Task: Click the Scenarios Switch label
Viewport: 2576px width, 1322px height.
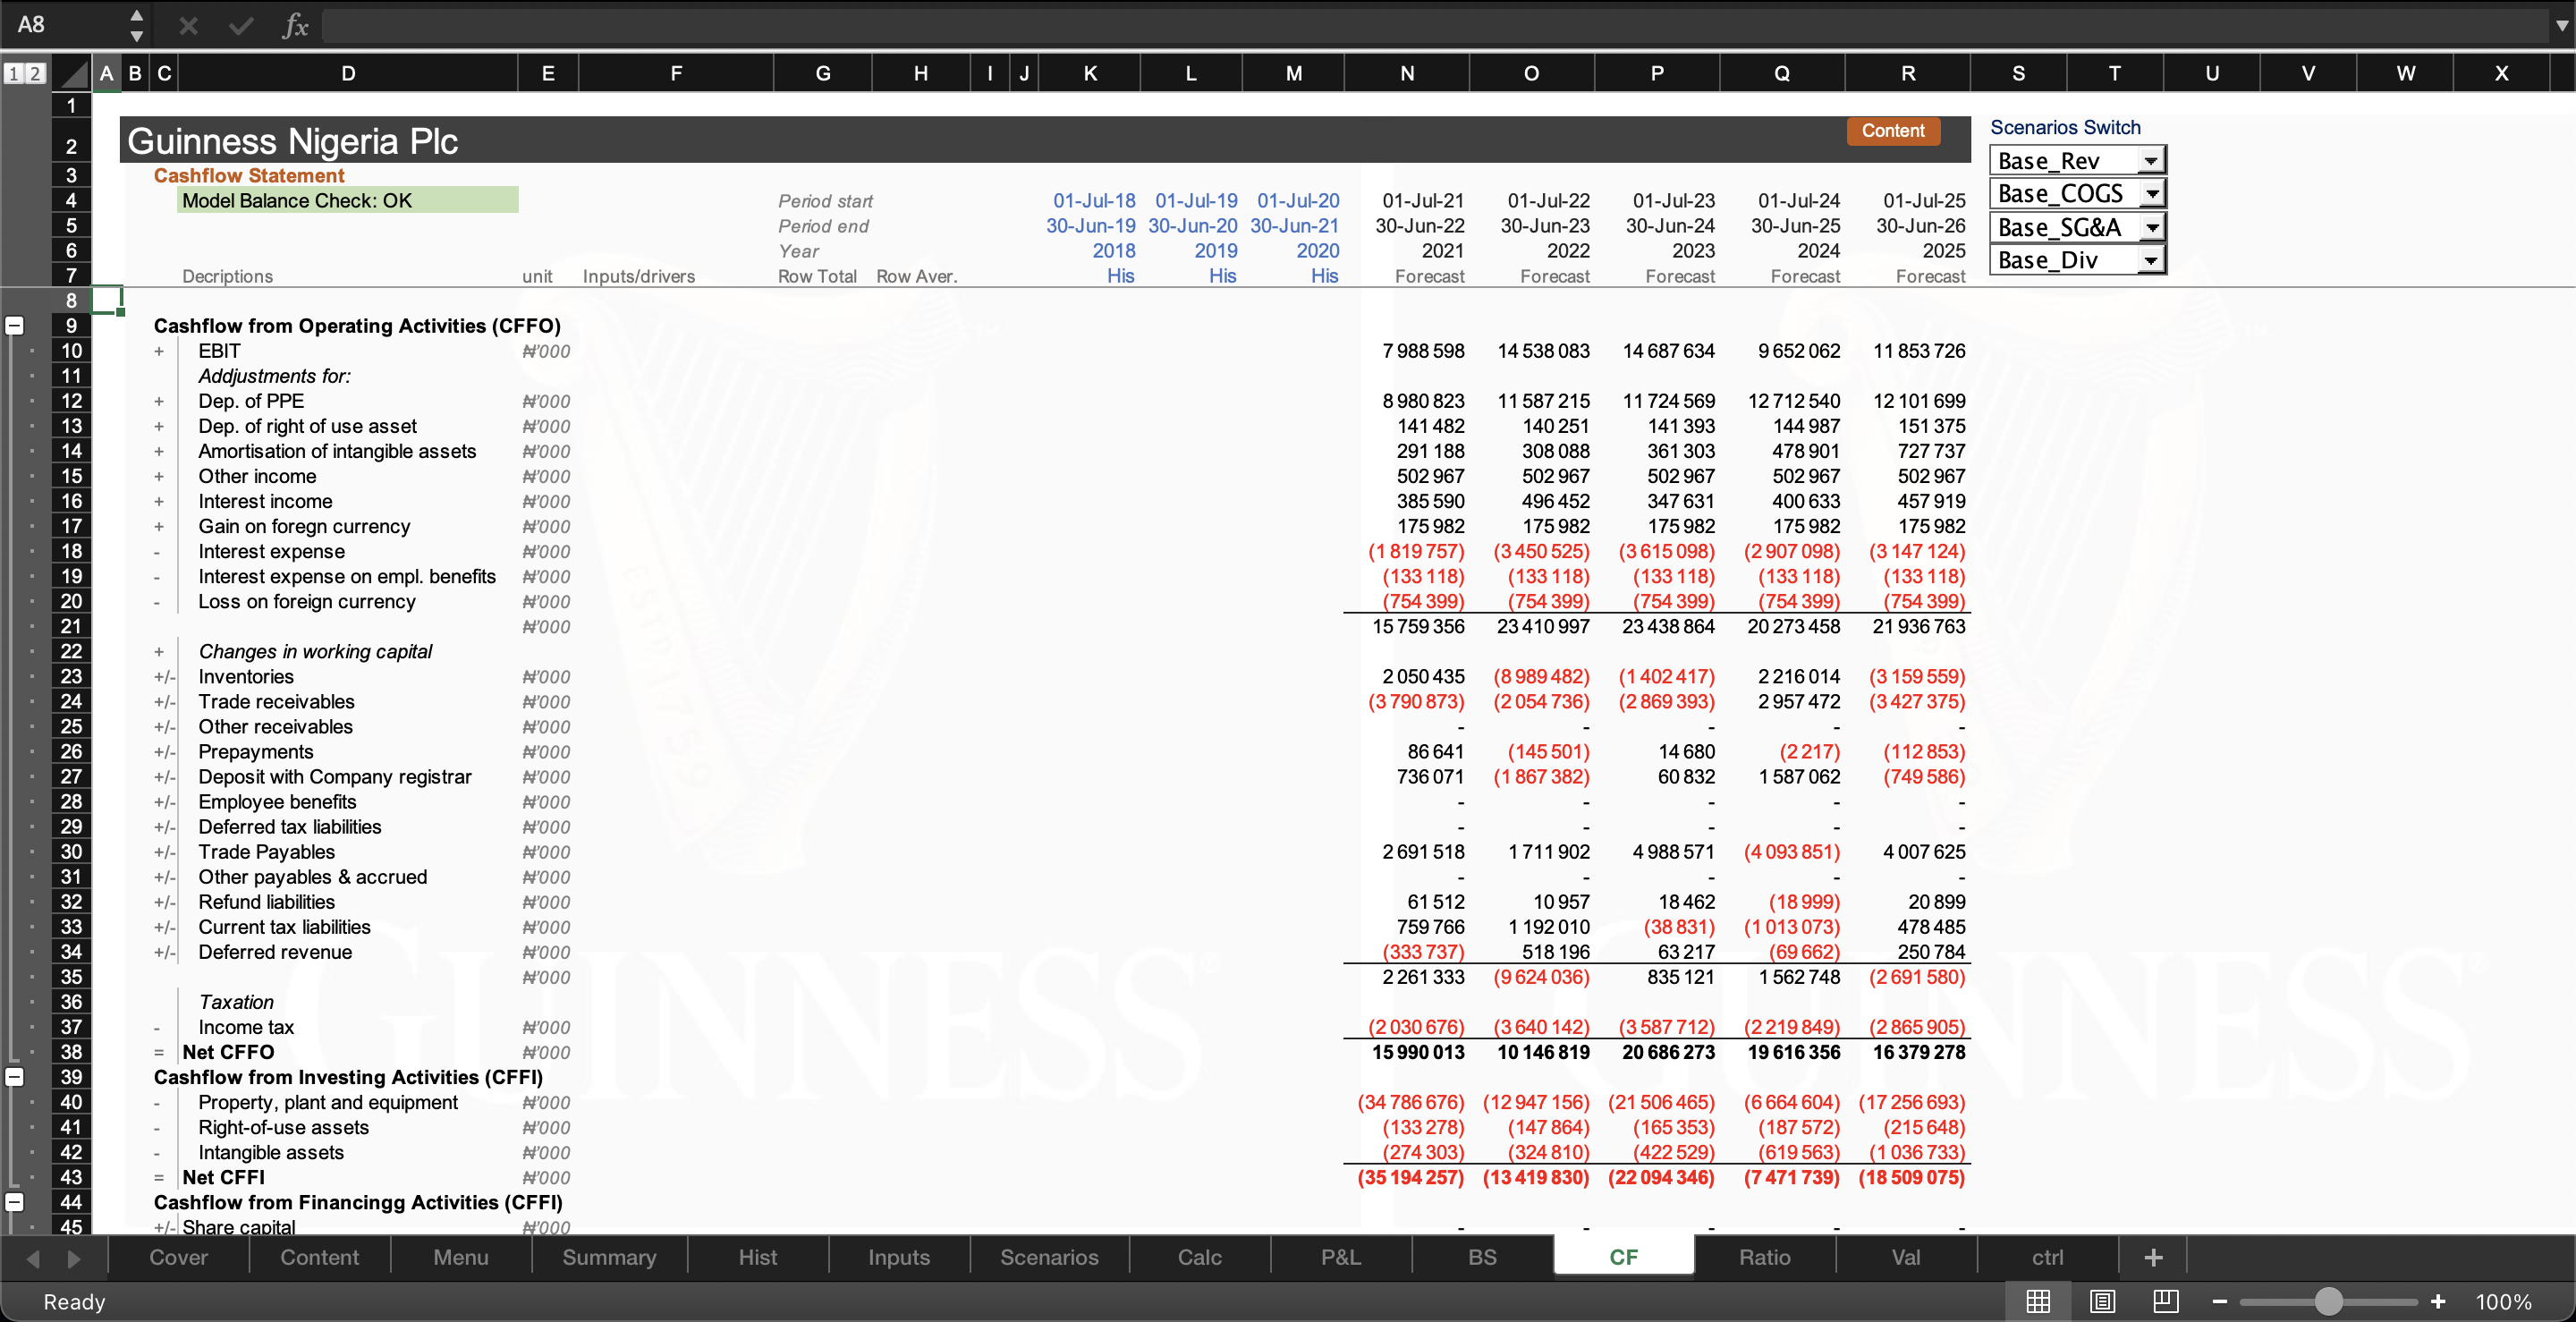Action: (2065, 127)
